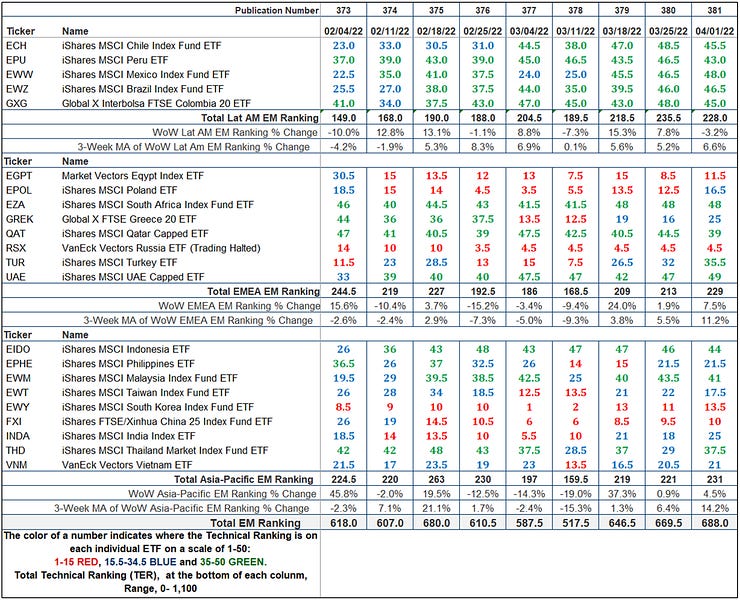Select Total EM Ranking value 688.0
Viewport: 740px width, 600px height.
click(x=715, y=523)
